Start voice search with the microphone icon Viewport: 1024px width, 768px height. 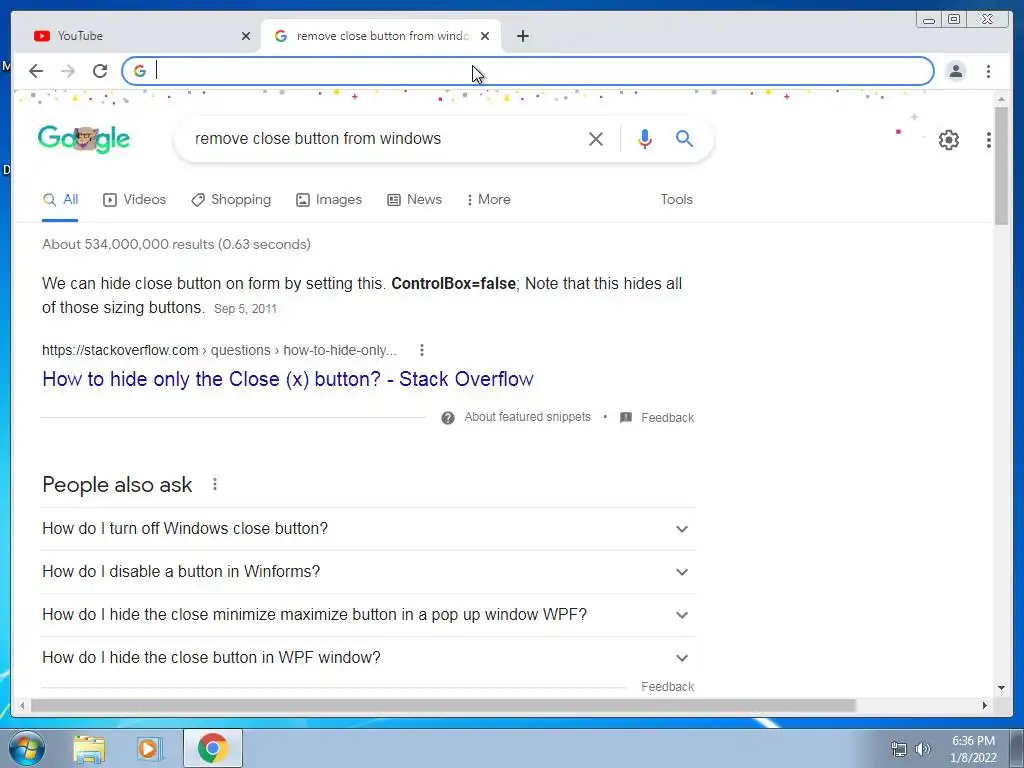click(x=645, y=138)
